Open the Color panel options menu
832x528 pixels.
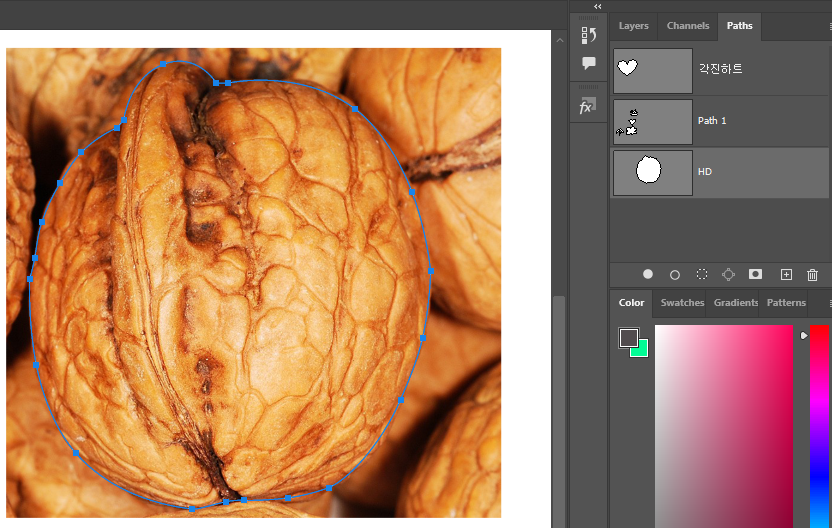(829, 303)
